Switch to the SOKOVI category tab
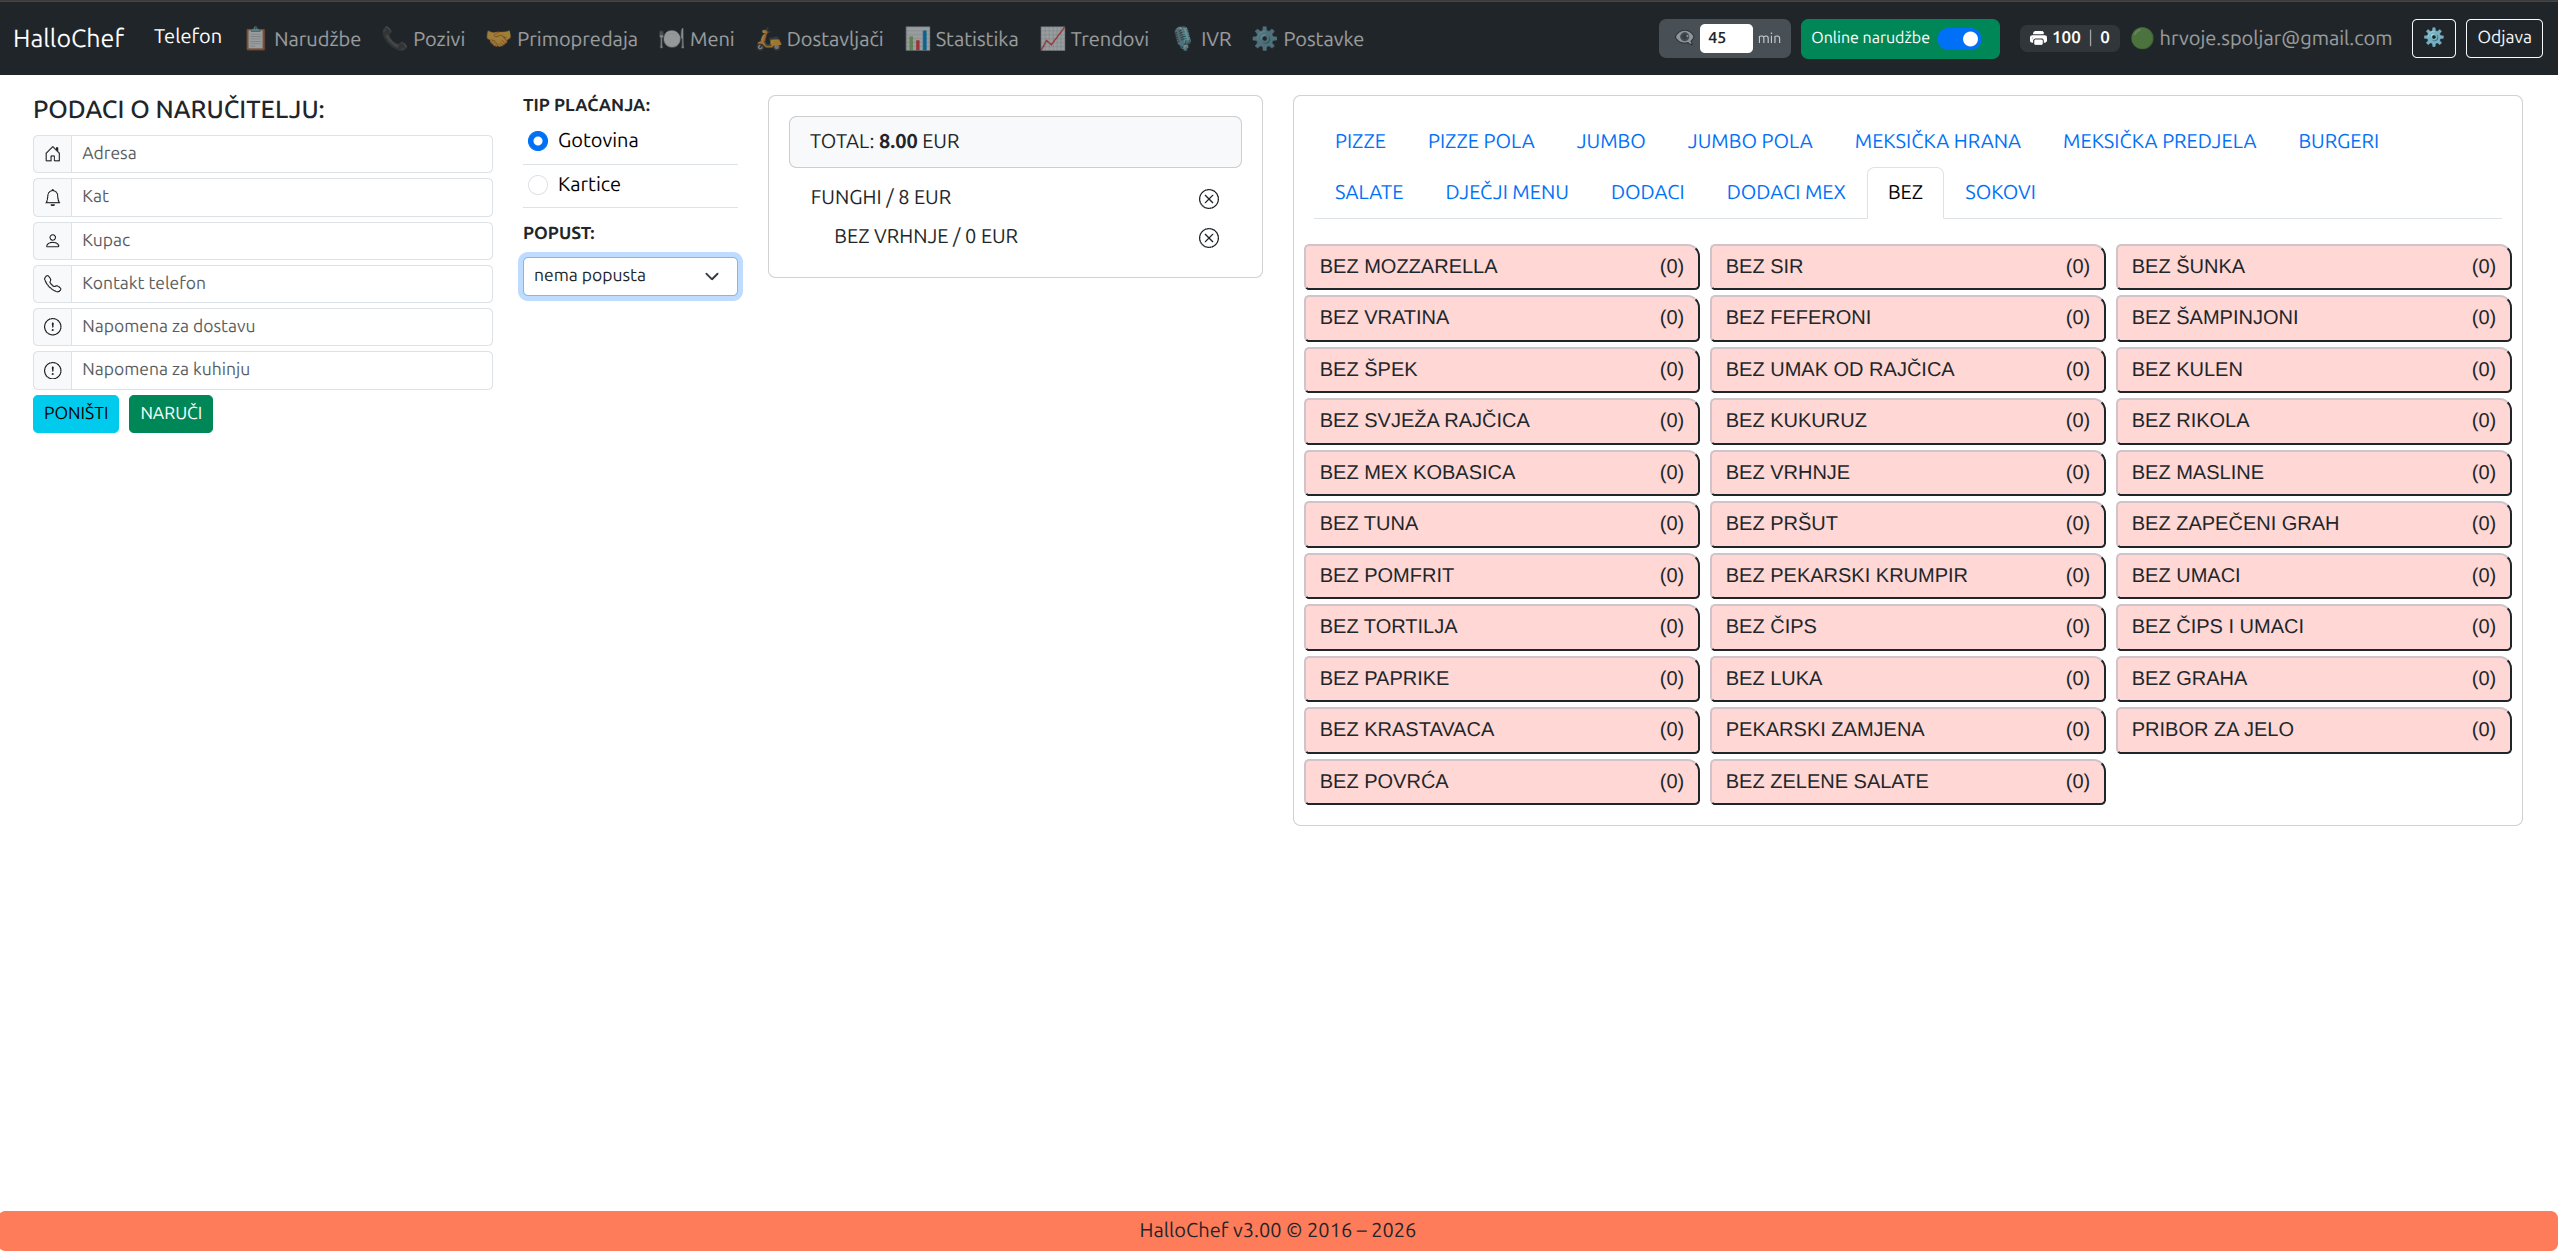 point(1999,192)
